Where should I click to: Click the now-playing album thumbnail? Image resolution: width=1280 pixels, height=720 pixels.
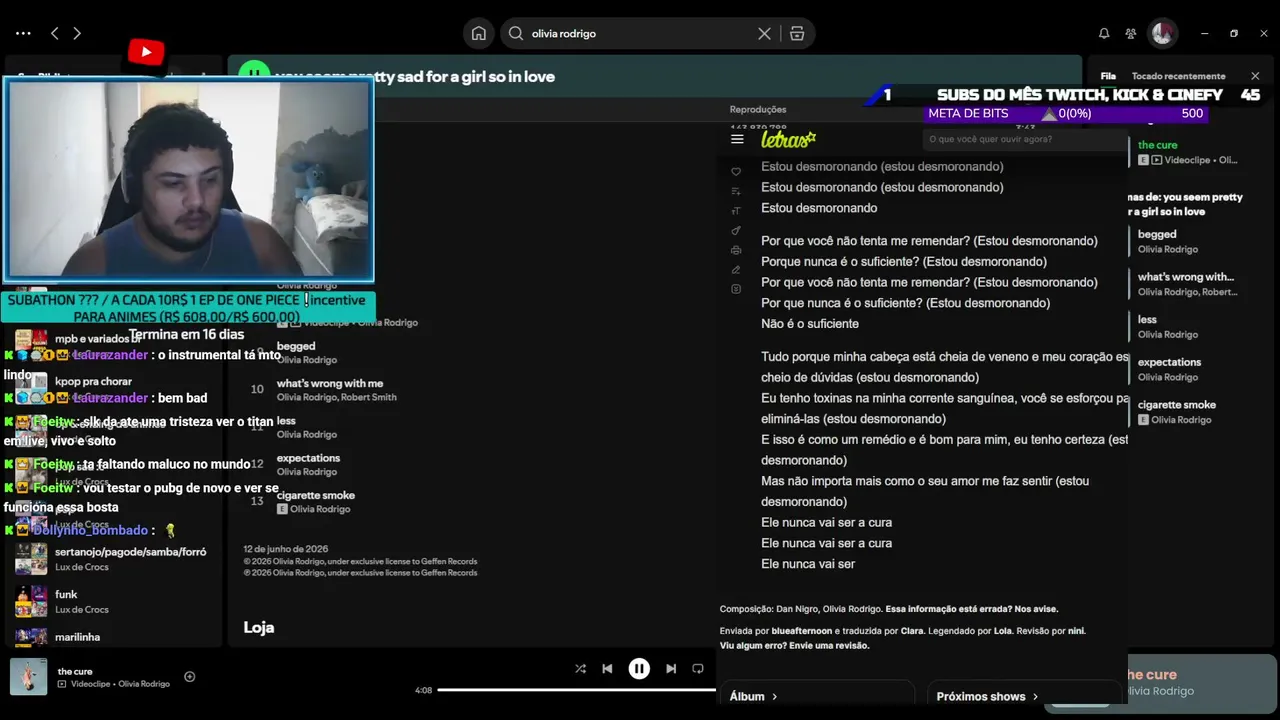(28, 677)
